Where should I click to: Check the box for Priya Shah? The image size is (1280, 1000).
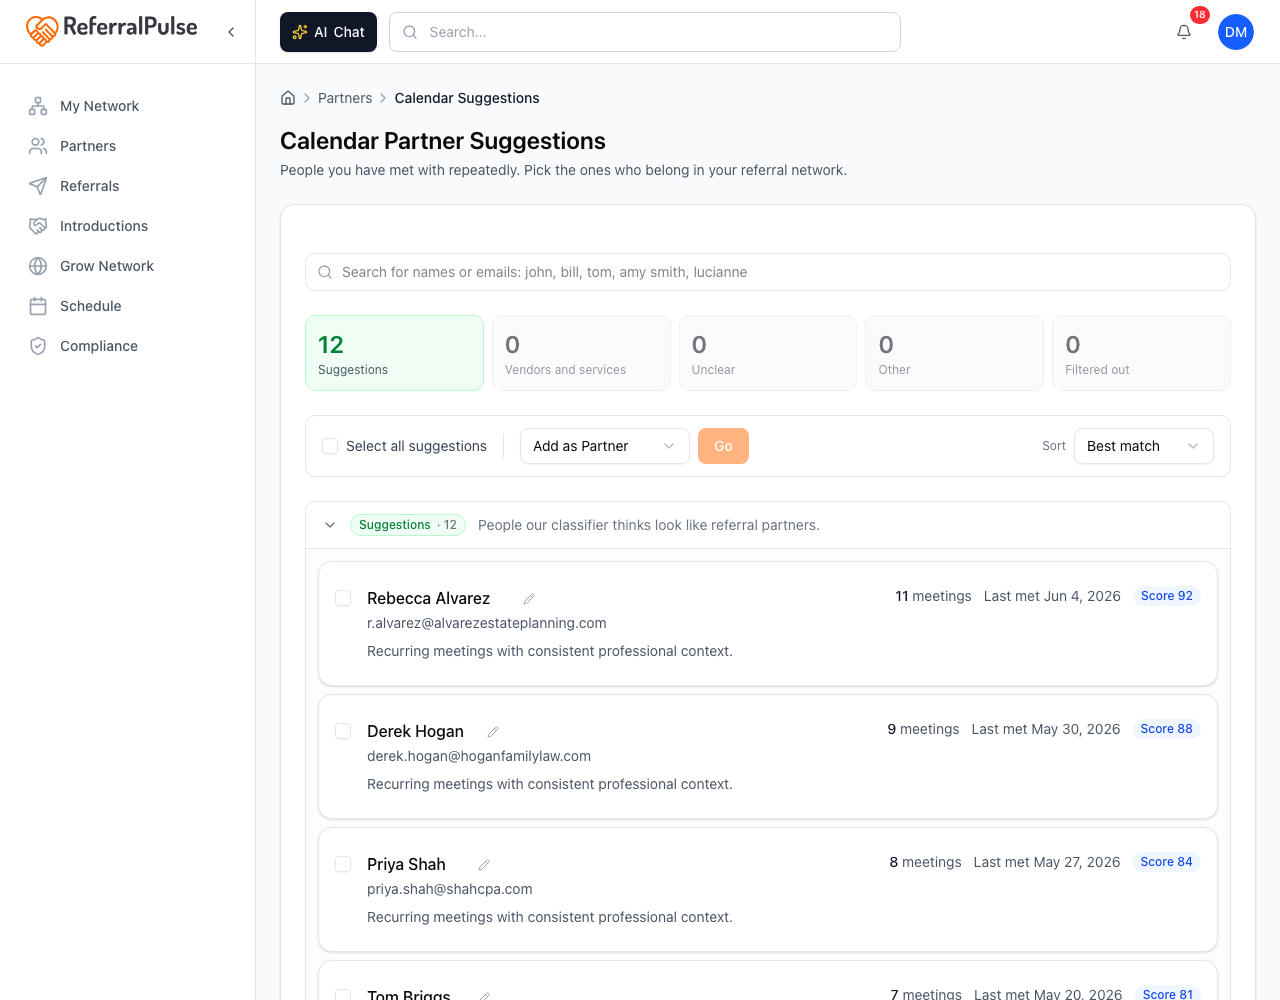(x=343, y=864)
